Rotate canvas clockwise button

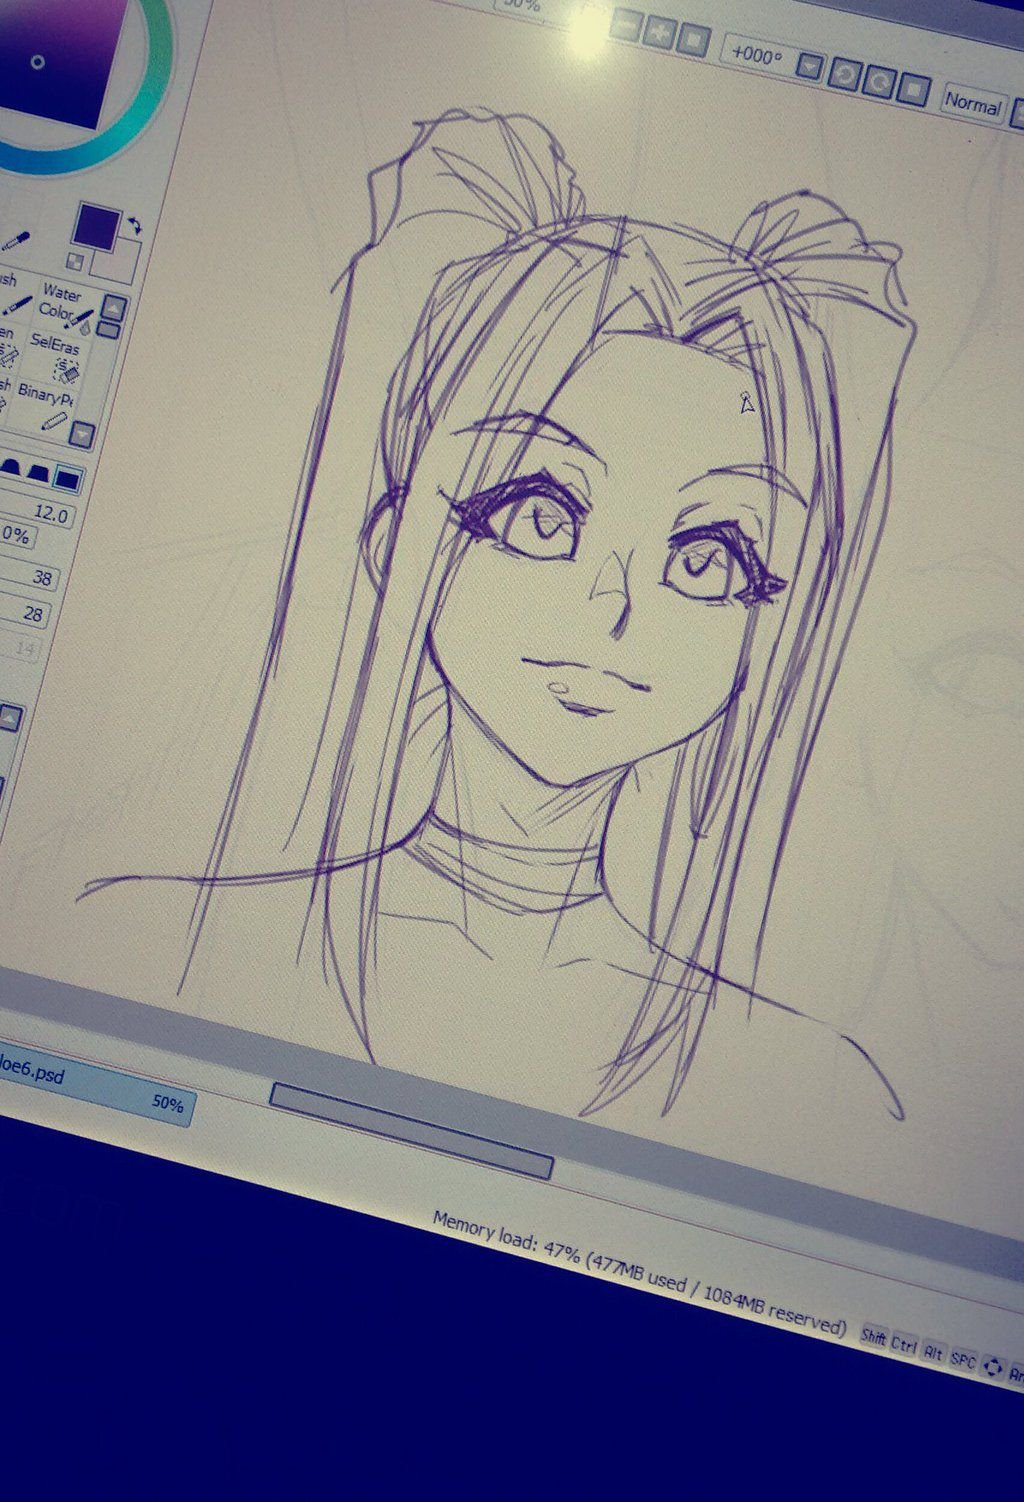(x=877, y=82)
